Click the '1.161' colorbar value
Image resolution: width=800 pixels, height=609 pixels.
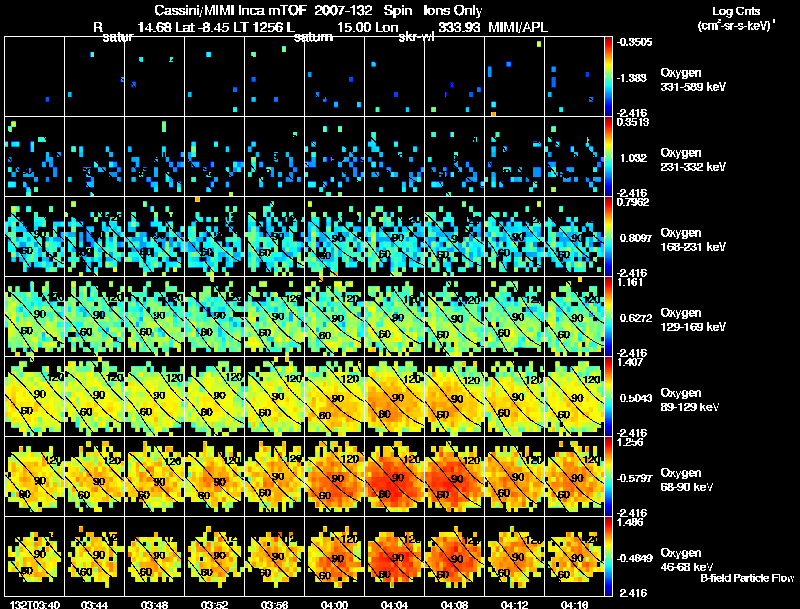[630, 282]
